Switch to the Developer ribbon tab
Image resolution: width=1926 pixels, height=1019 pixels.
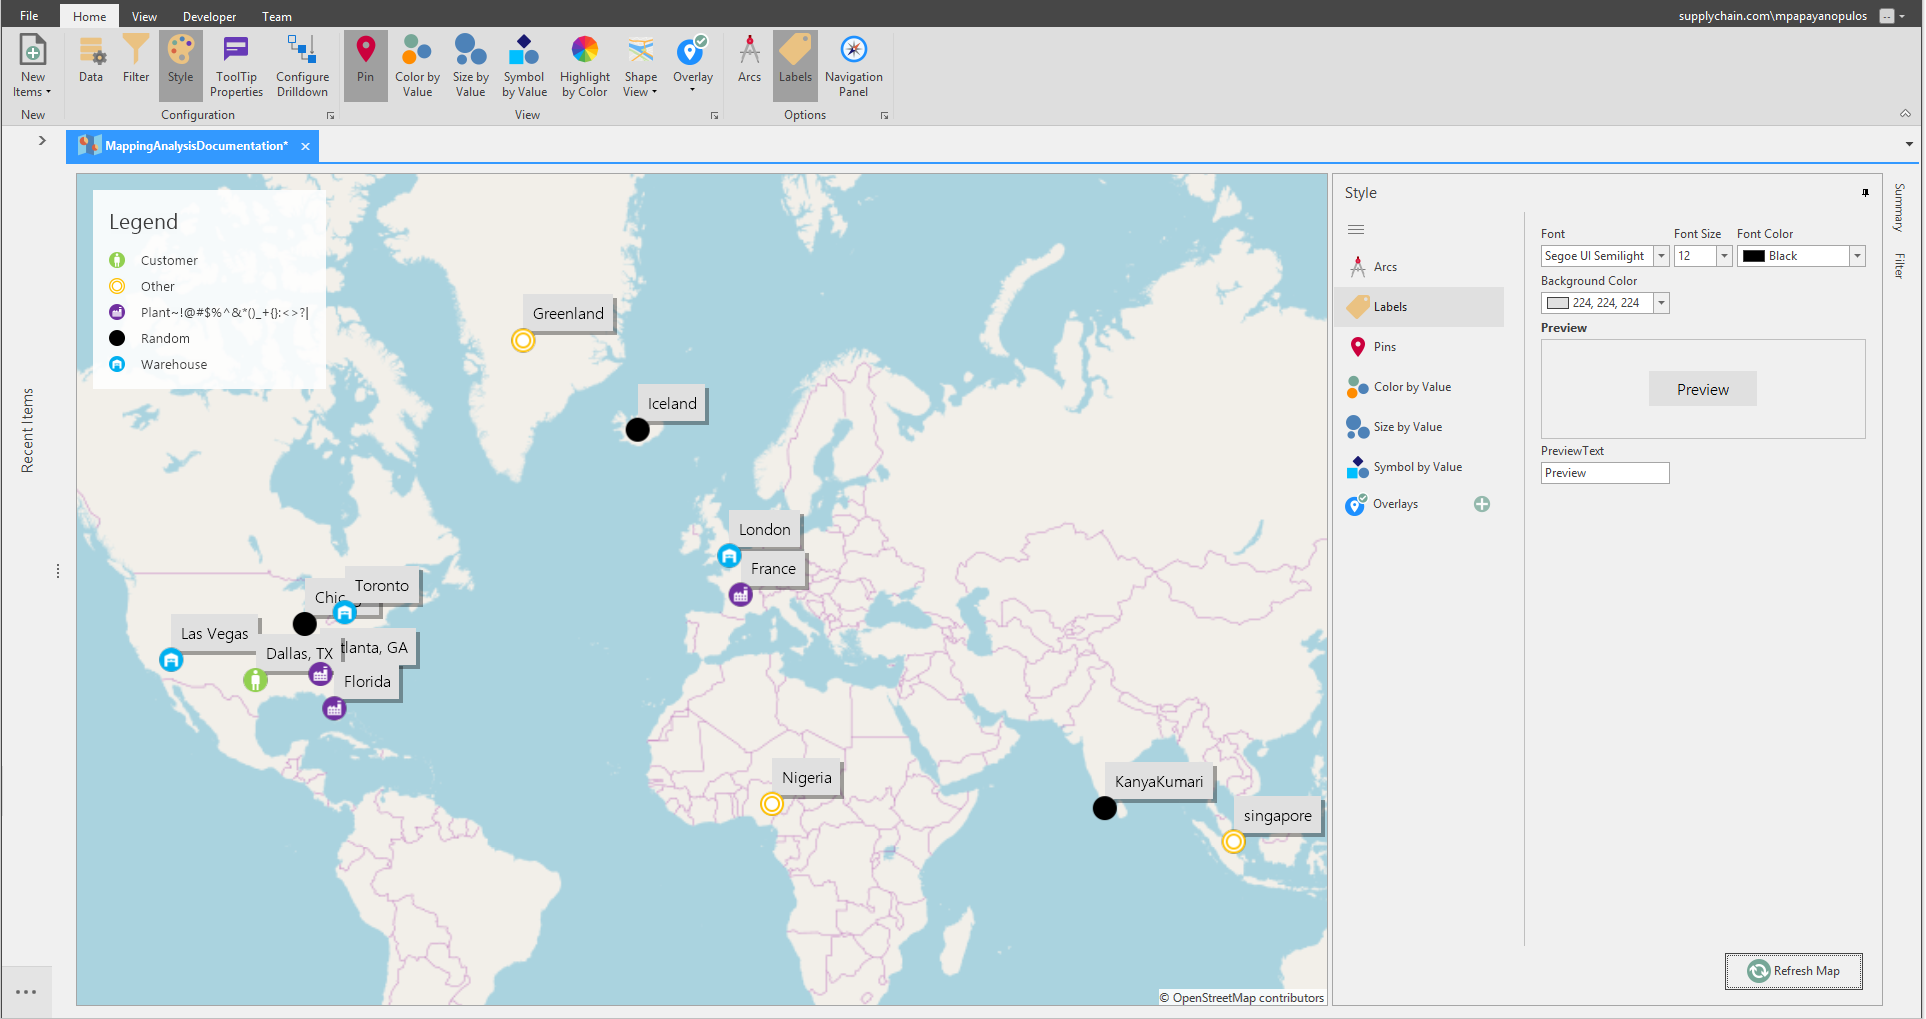click(209, 16)
